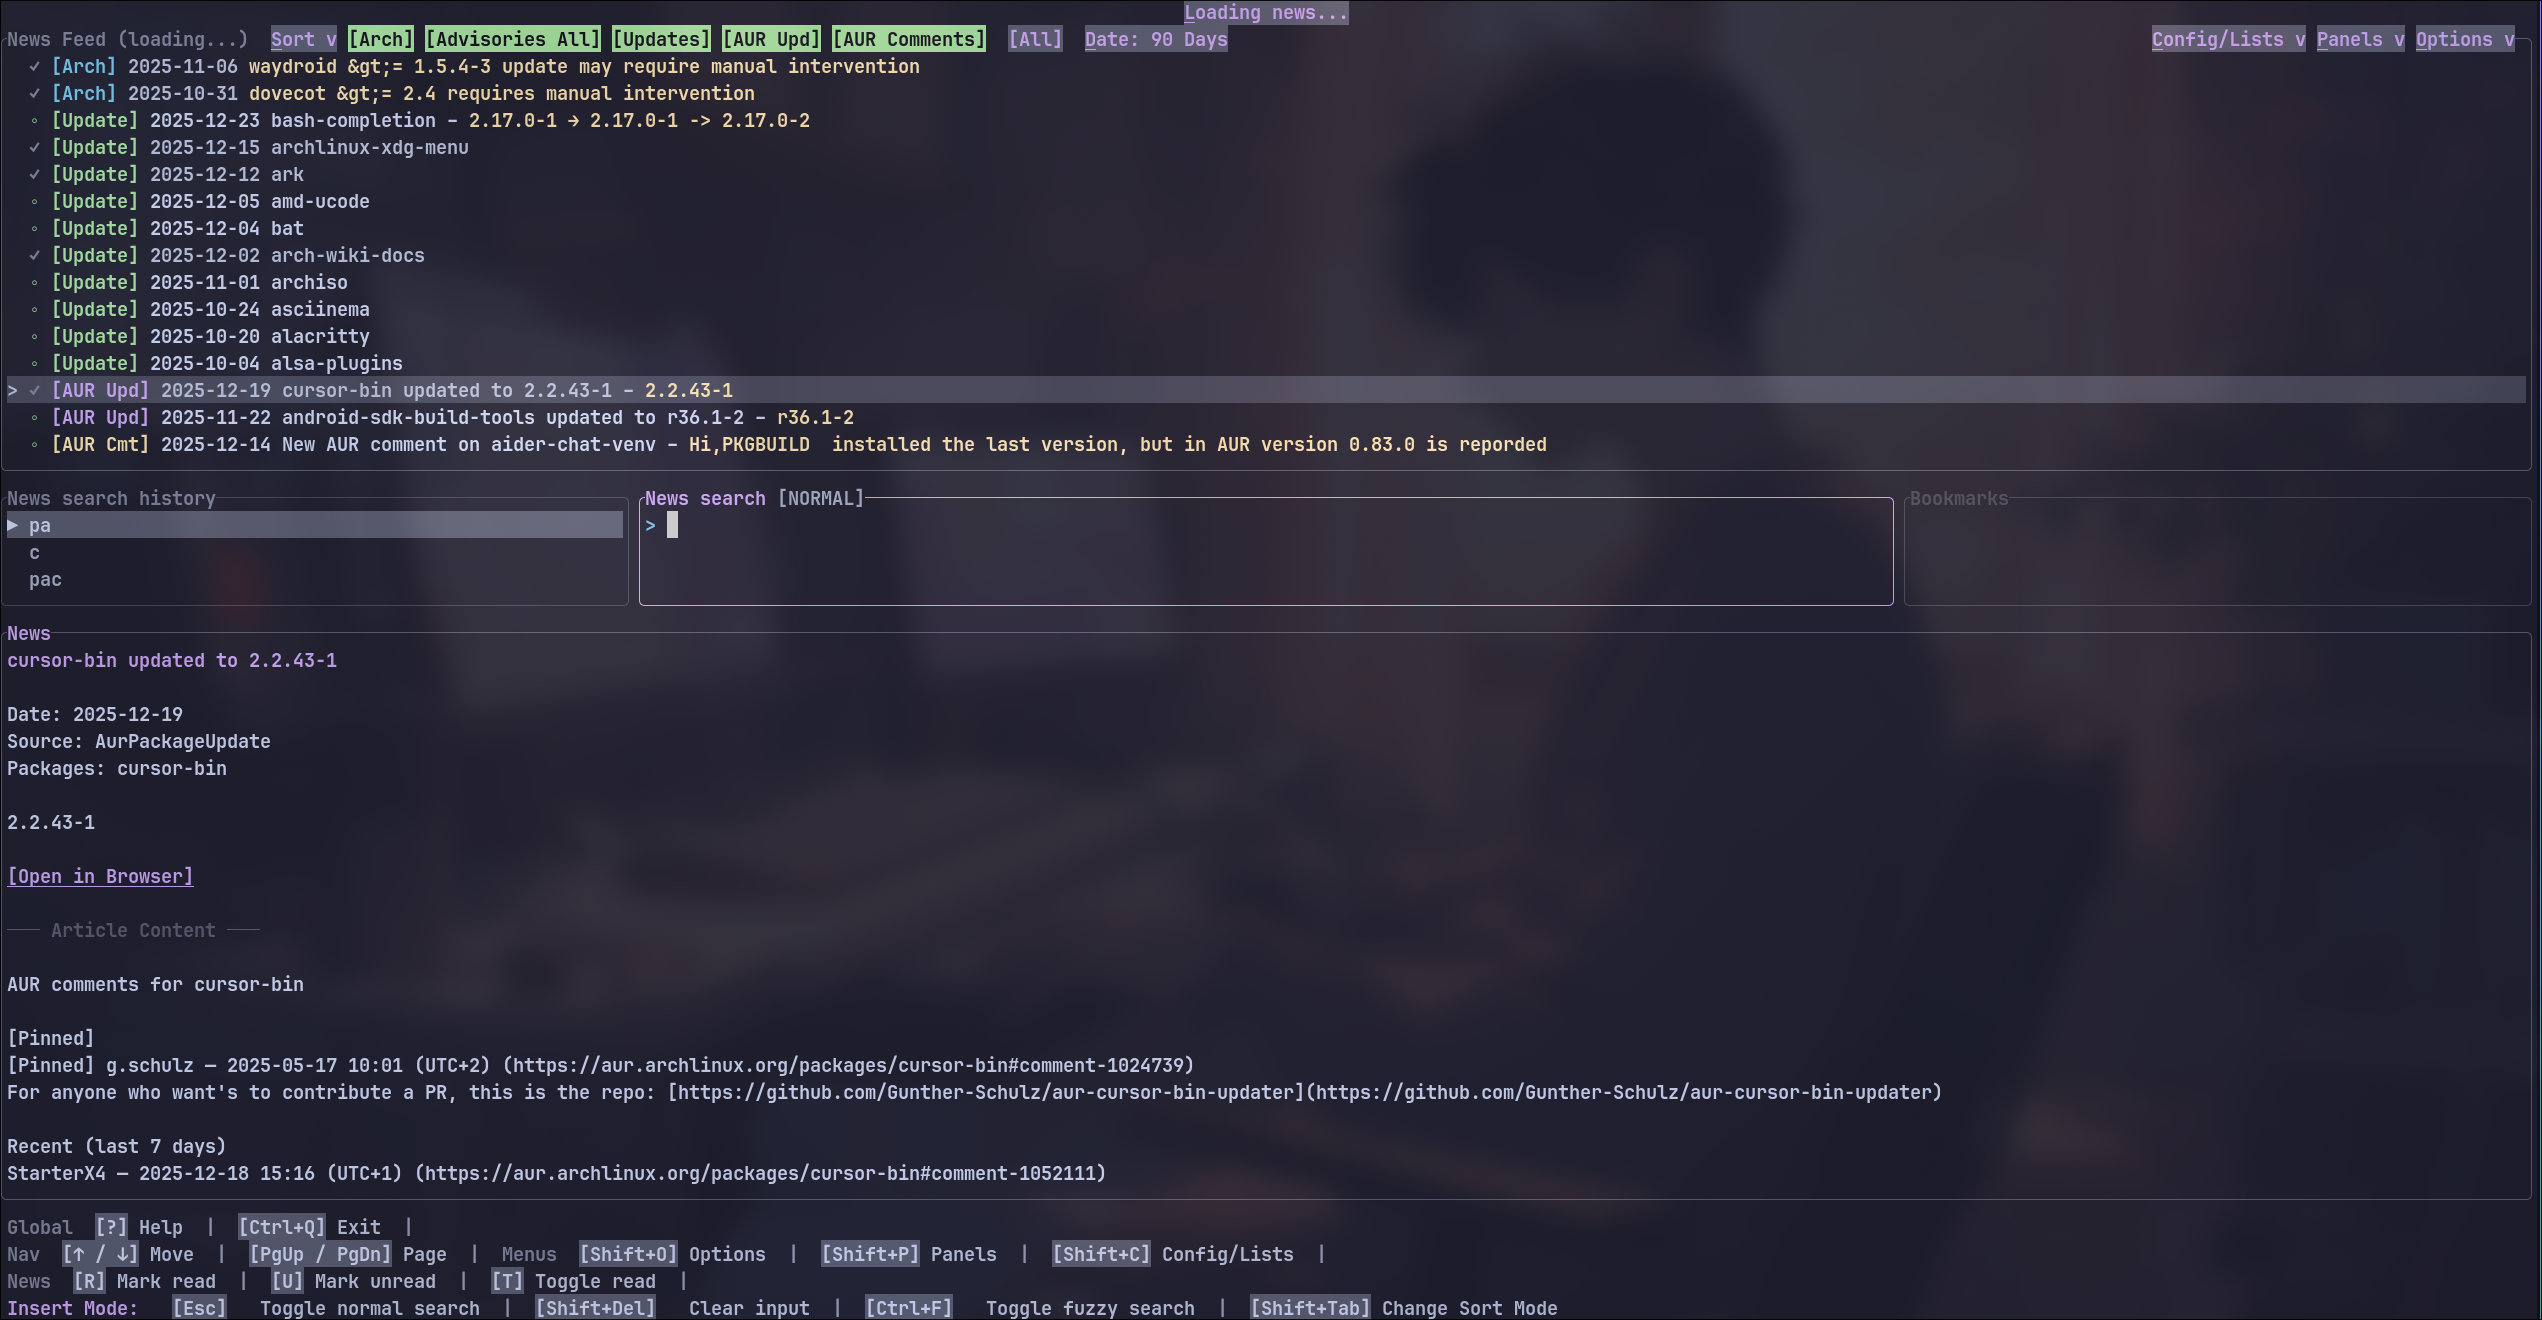Screen dimensions: 2542x1320
Task: Click the 'Date: 2025-12-19' detail line
Action: [x=95, y=714]
